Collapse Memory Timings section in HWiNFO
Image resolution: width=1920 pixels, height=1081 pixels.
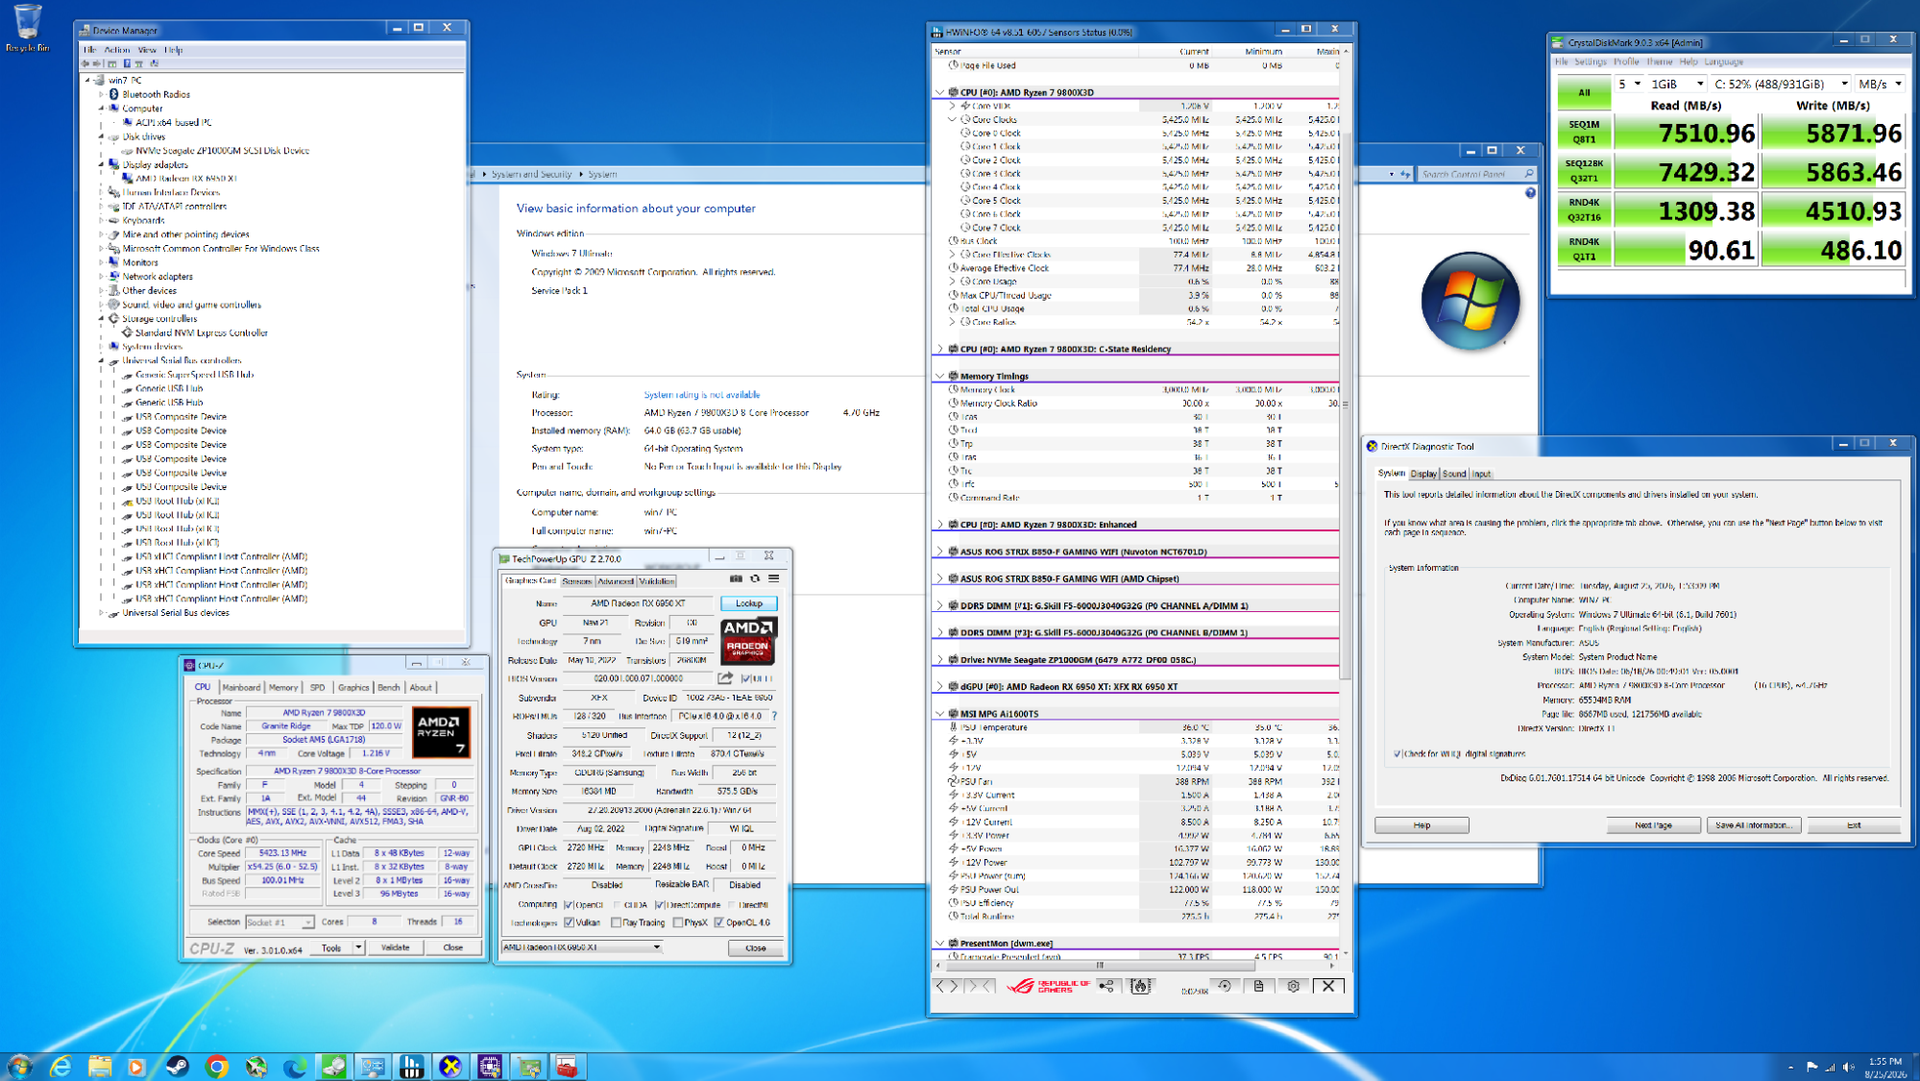pyautogui.click(x=939, y=376)
